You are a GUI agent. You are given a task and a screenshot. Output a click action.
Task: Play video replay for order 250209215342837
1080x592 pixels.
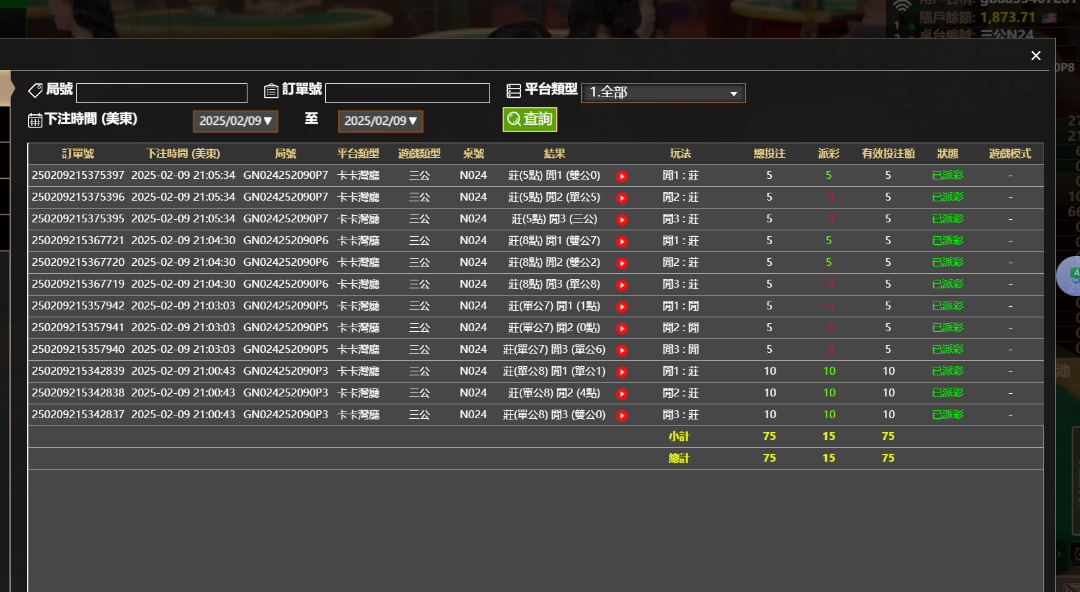[621, 415]
